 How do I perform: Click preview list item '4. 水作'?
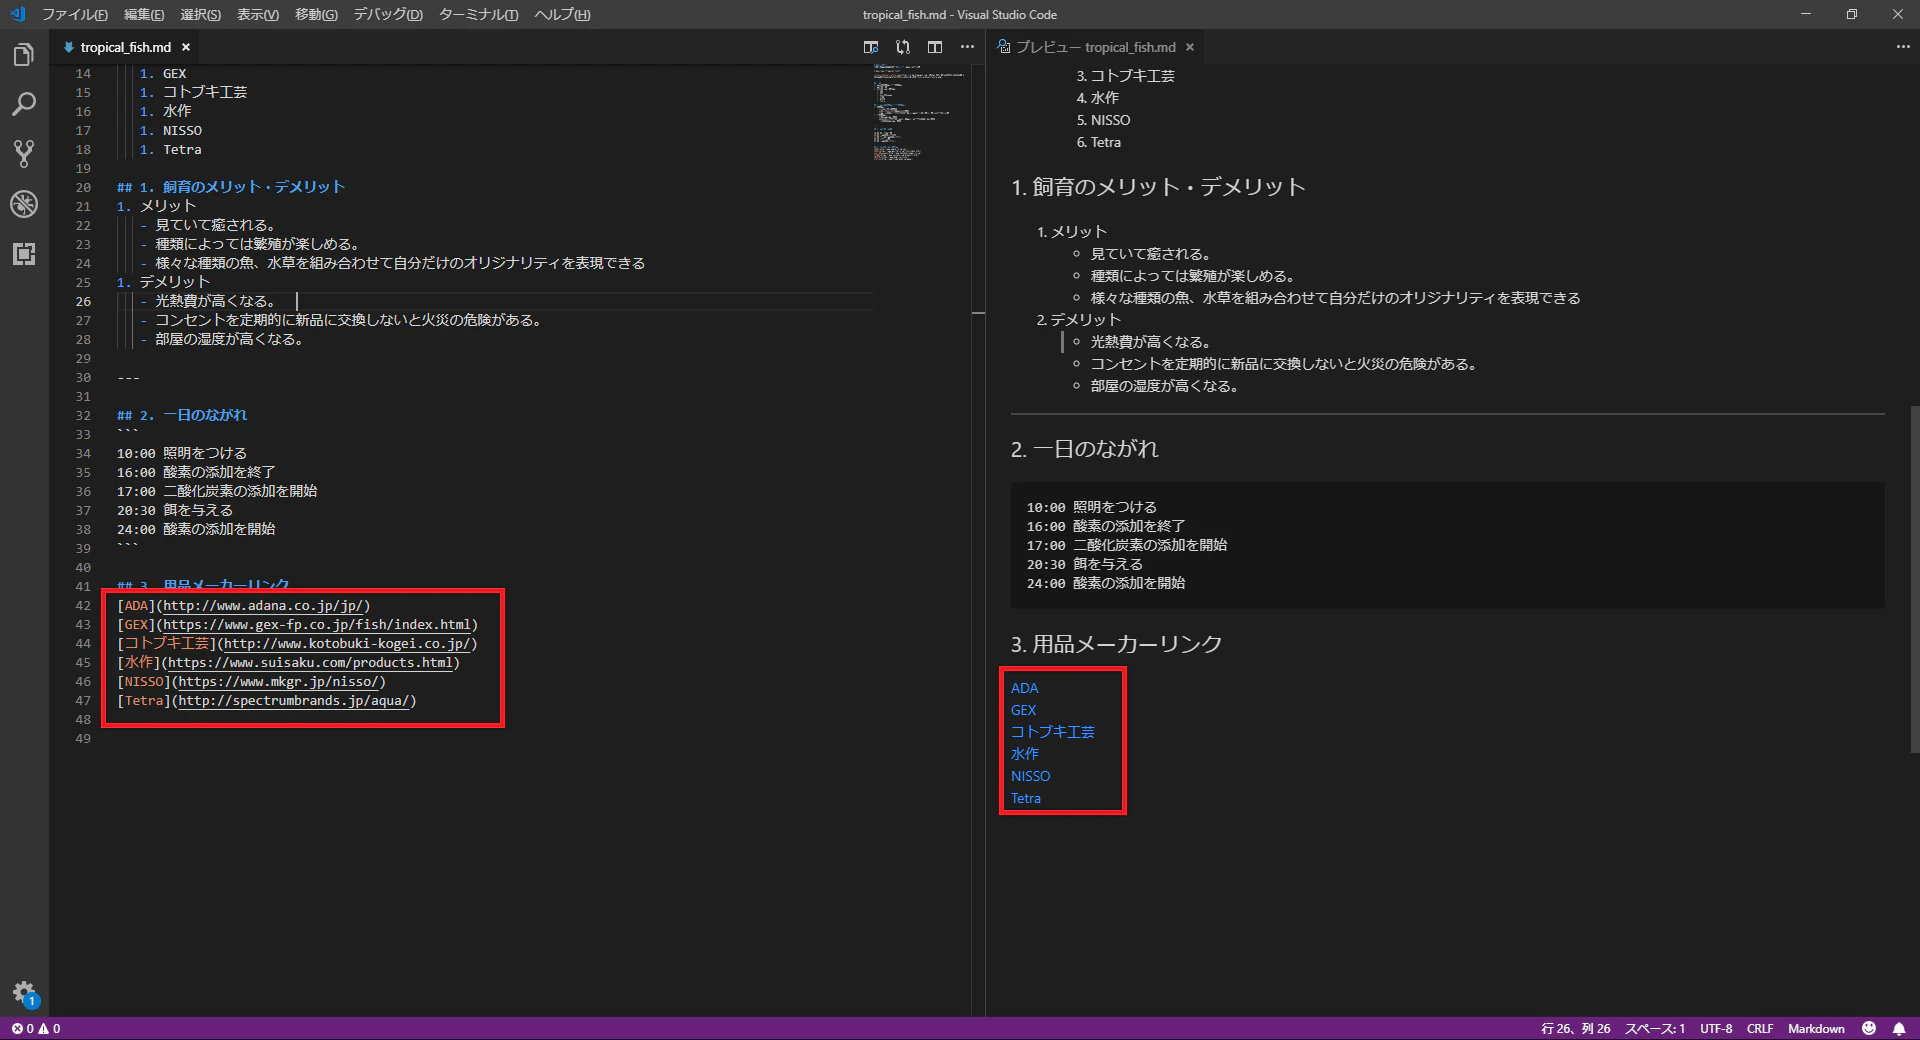click(1097, 98)
